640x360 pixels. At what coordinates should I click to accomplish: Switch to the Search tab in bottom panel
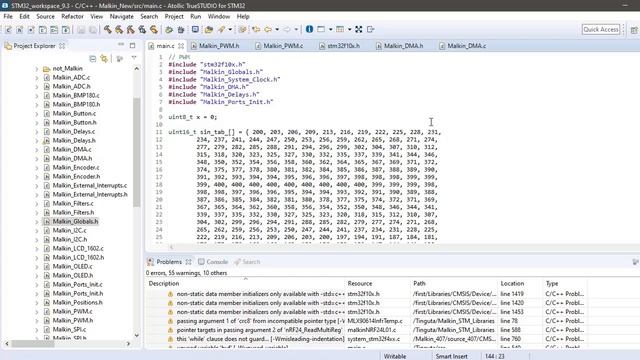point(247,262)
